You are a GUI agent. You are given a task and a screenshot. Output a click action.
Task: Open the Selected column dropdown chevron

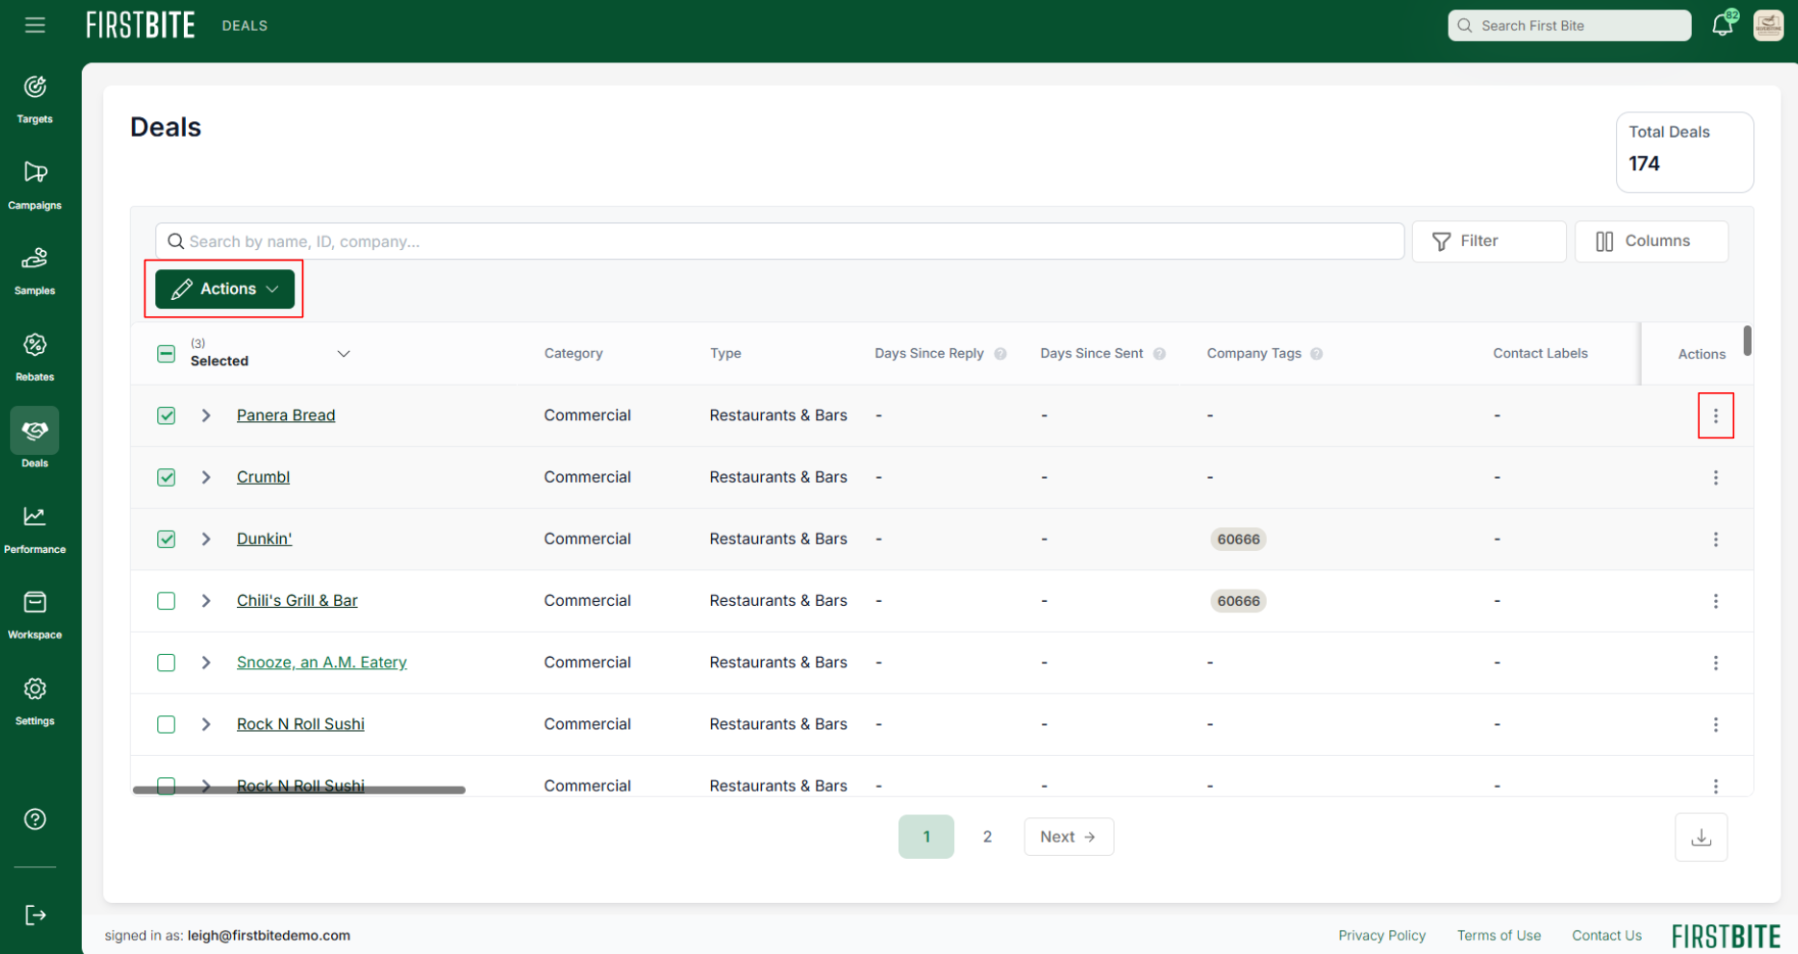[343, 354]
